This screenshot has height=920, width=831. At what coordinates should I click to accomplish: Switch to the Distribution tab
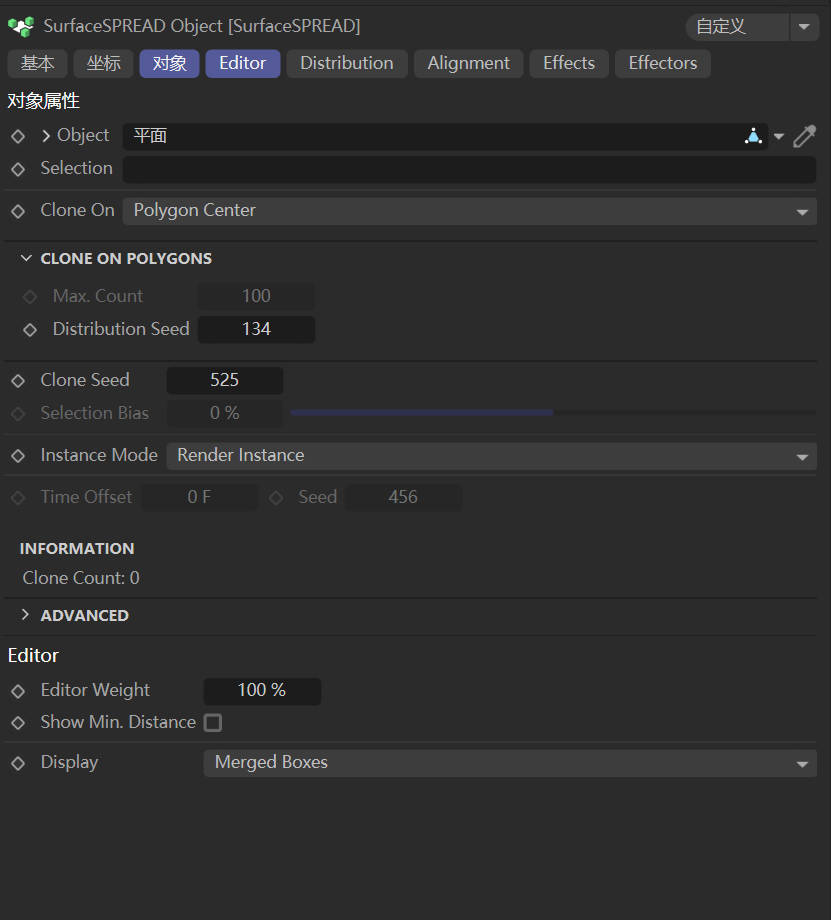[x=347, y=62]
